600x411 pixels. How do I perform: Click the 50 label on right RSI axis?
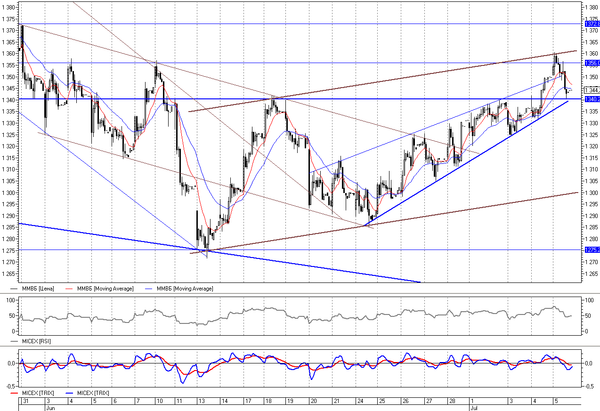[x=589, y=316]
